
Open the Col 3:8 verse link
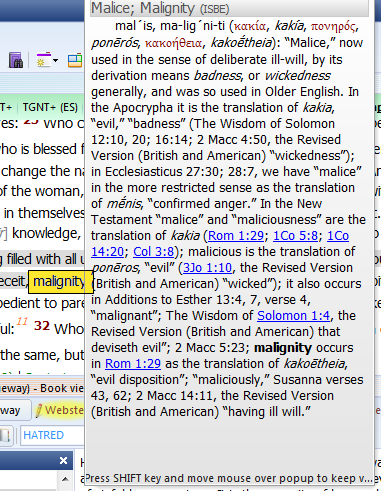(x=153, y=252)
